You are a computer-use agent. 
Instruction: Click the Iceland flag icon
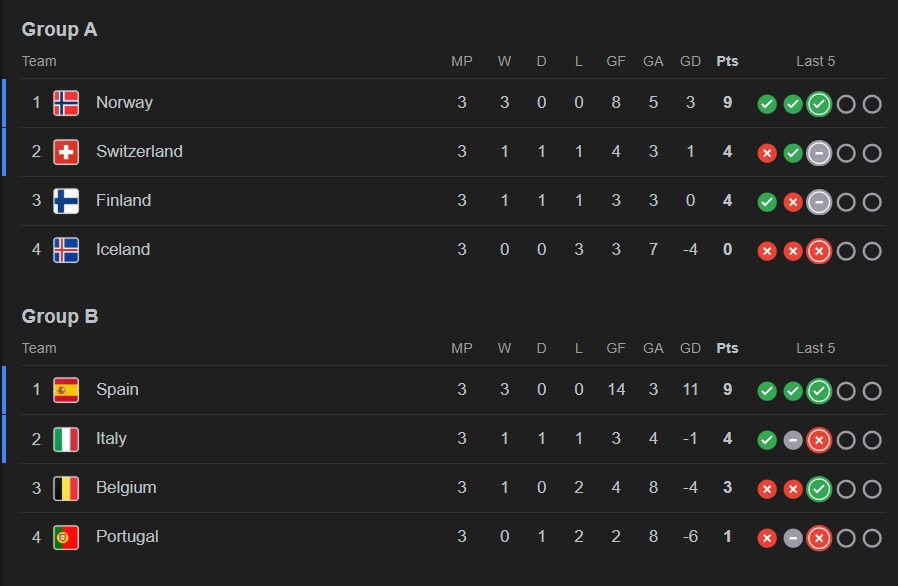(x=66, y=250)
